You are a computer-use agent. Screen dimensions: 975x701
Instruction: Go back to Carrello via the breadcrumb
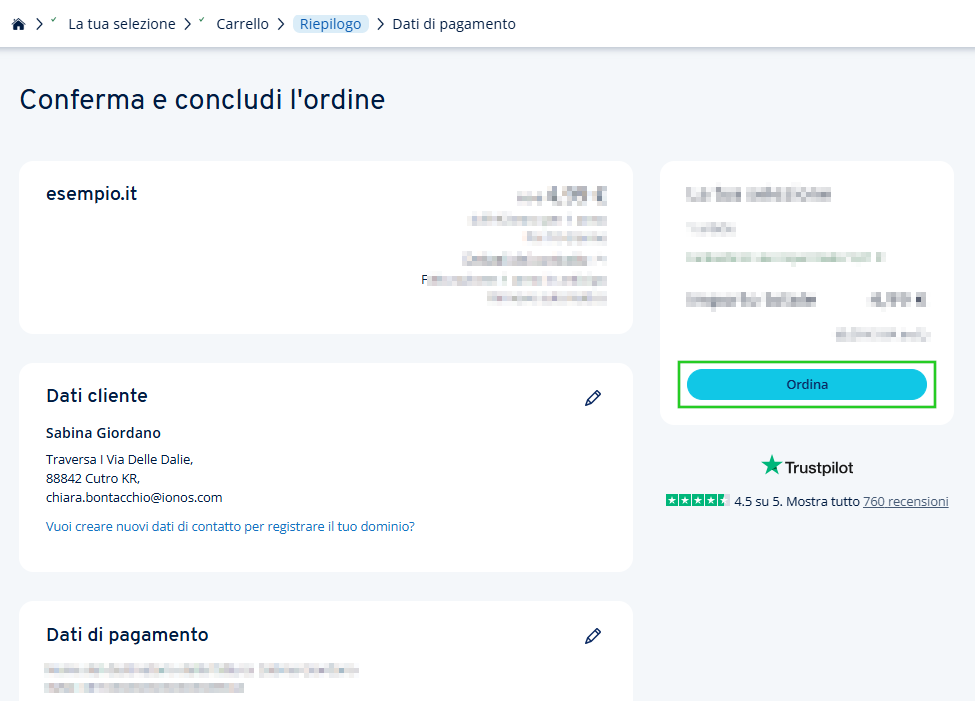(242, 23)
